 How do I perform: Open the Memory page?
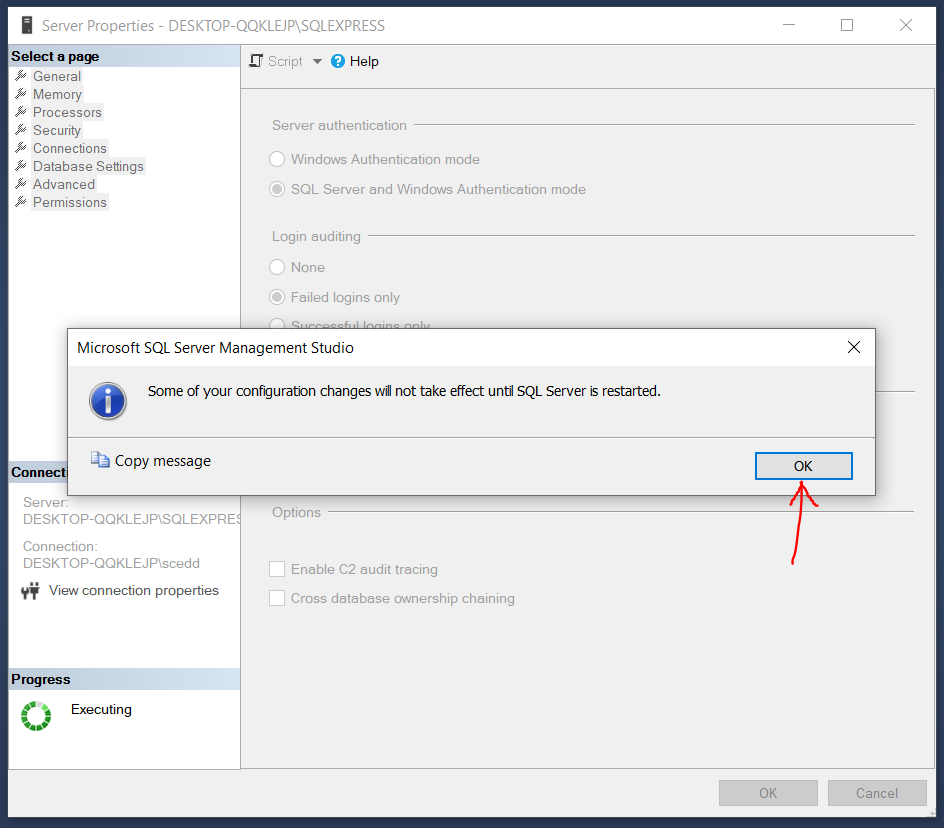pyautogui.click(x=57, y=95)
